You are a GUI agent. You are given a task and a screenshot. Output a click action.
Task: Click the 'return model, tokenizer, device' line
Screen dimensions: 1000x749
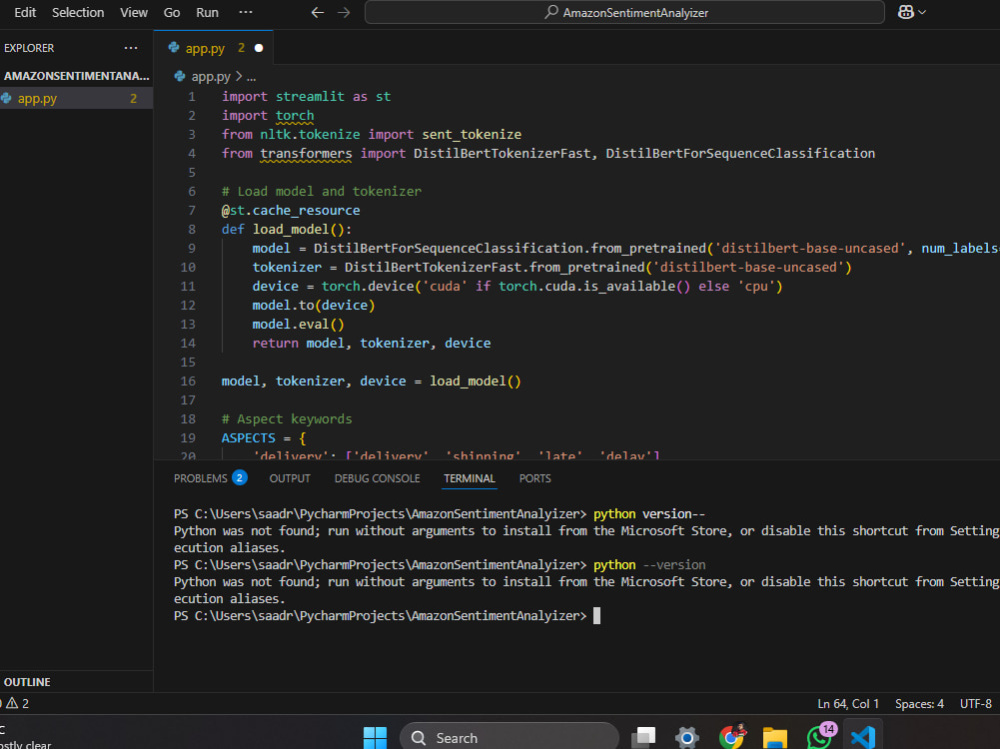[x=371, y=343]
